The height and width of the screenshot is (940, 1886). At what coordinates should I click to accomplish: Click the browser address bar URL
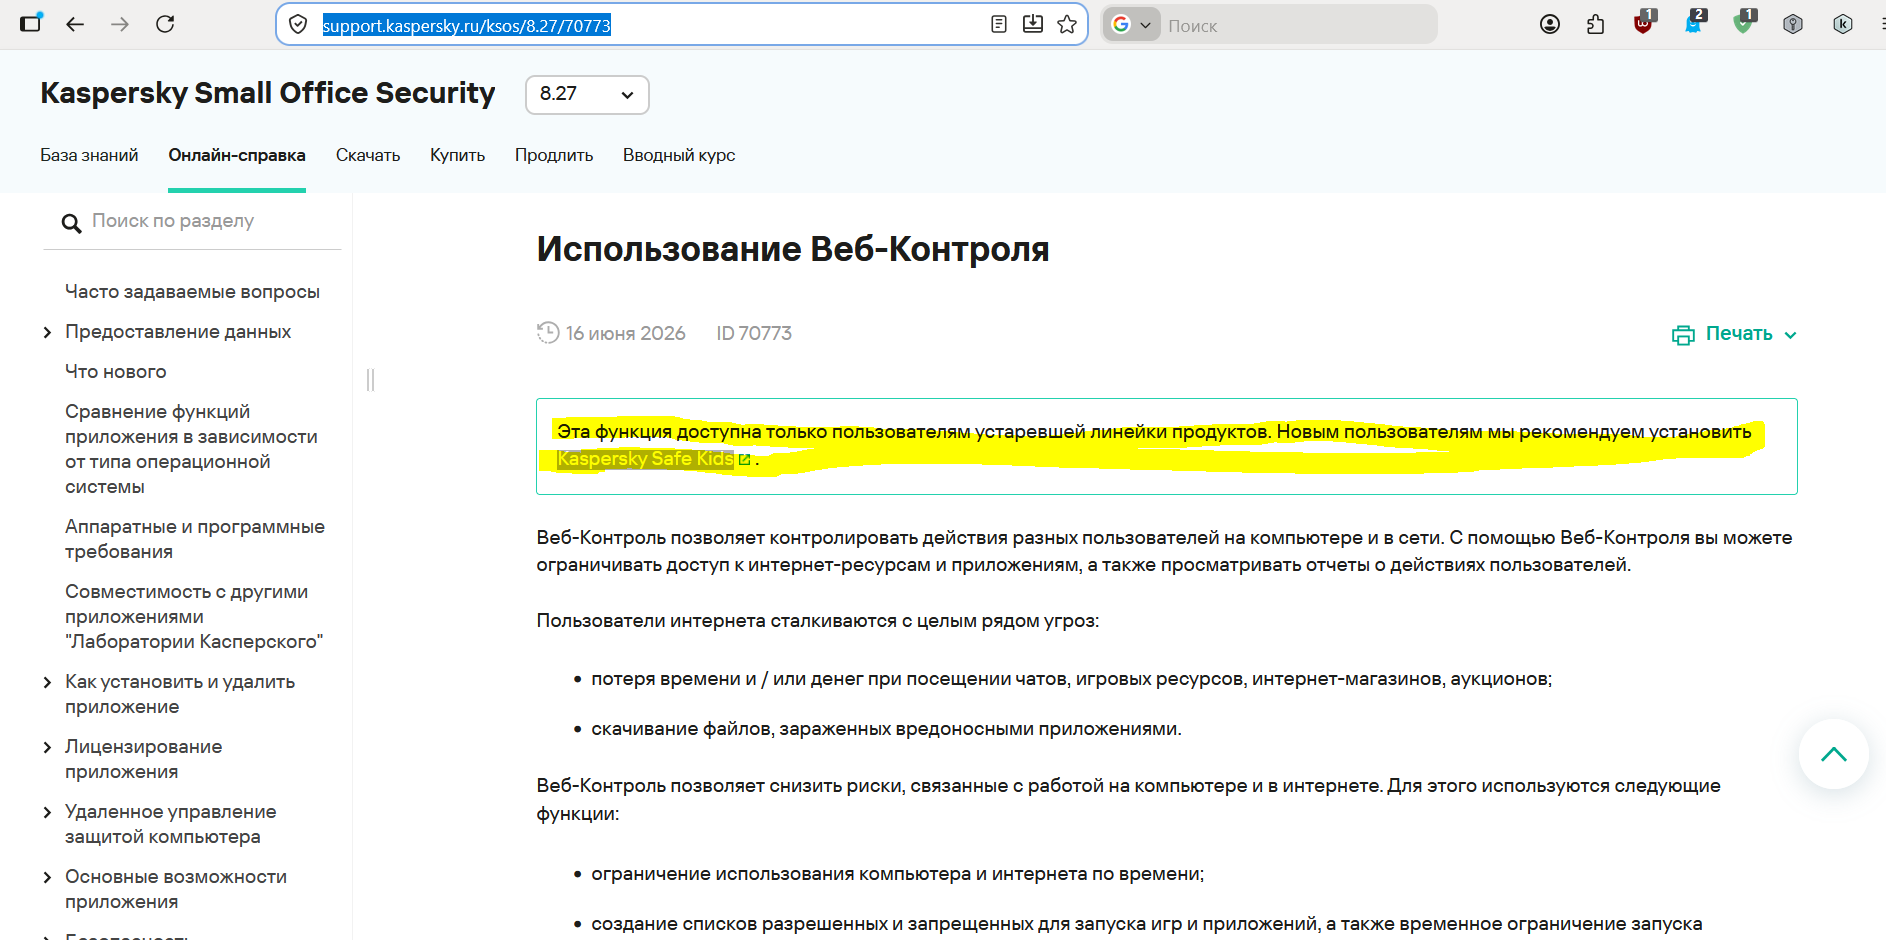(466, 26)
